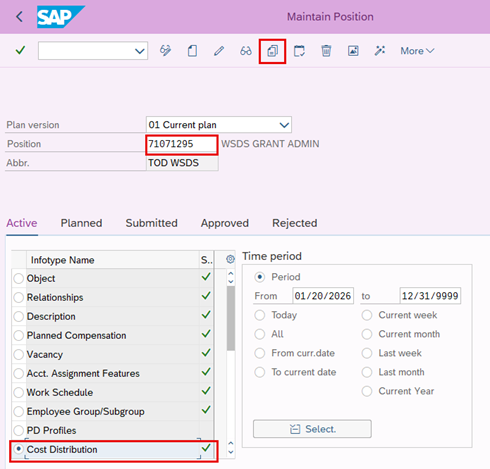The width and height of the screenshot is (490, 469).
Task: Click the infotype list scrollbar thumb
Action: [231, 318]
